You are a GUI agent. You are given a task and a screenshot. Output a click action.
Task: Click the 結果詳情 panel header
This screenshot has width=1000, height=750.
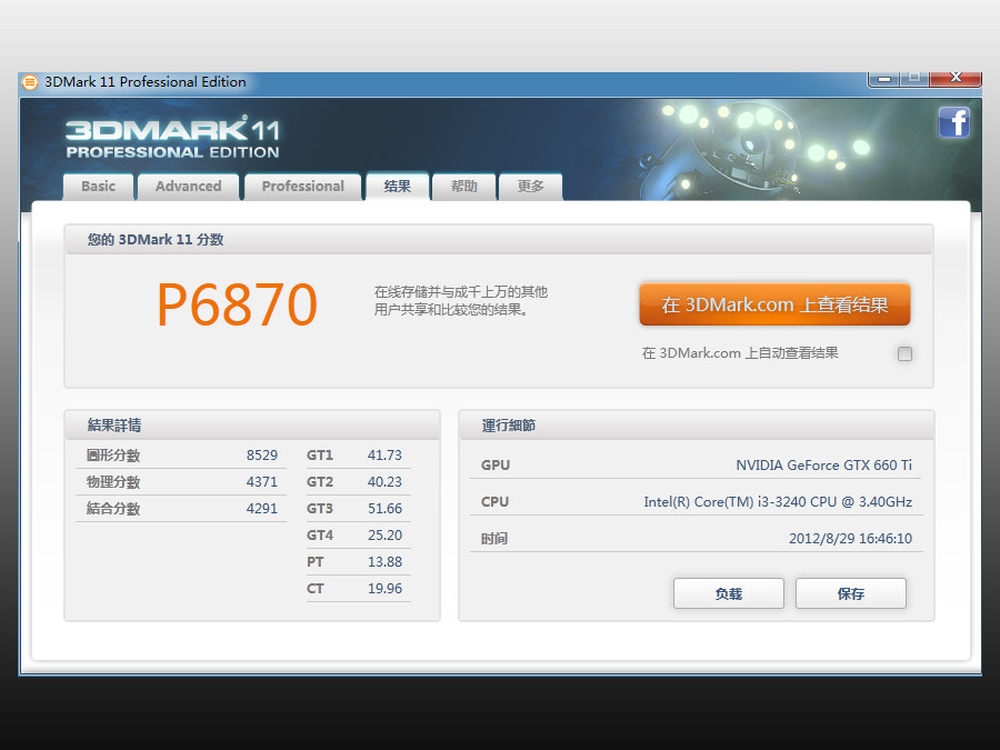coord(253,425)
